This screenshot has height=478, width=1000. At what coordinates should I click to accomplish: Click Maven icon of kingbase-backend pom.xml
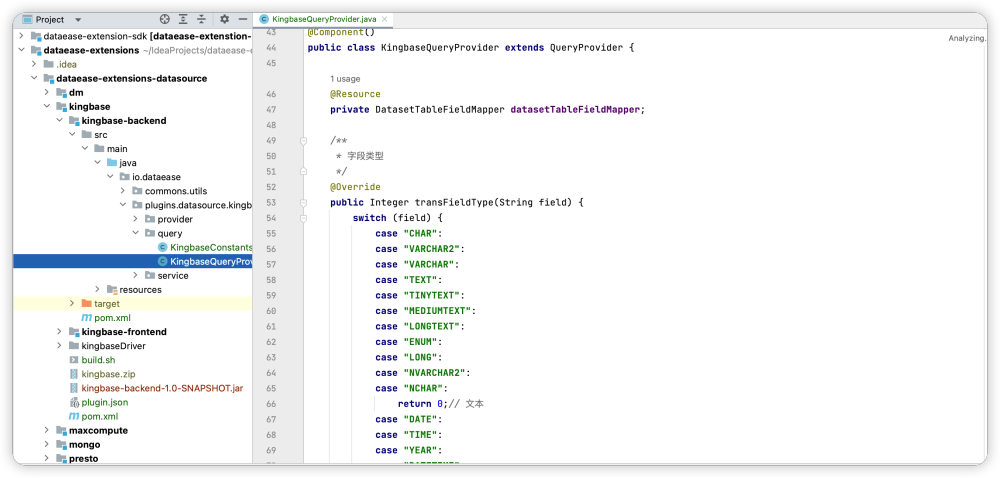86,317
